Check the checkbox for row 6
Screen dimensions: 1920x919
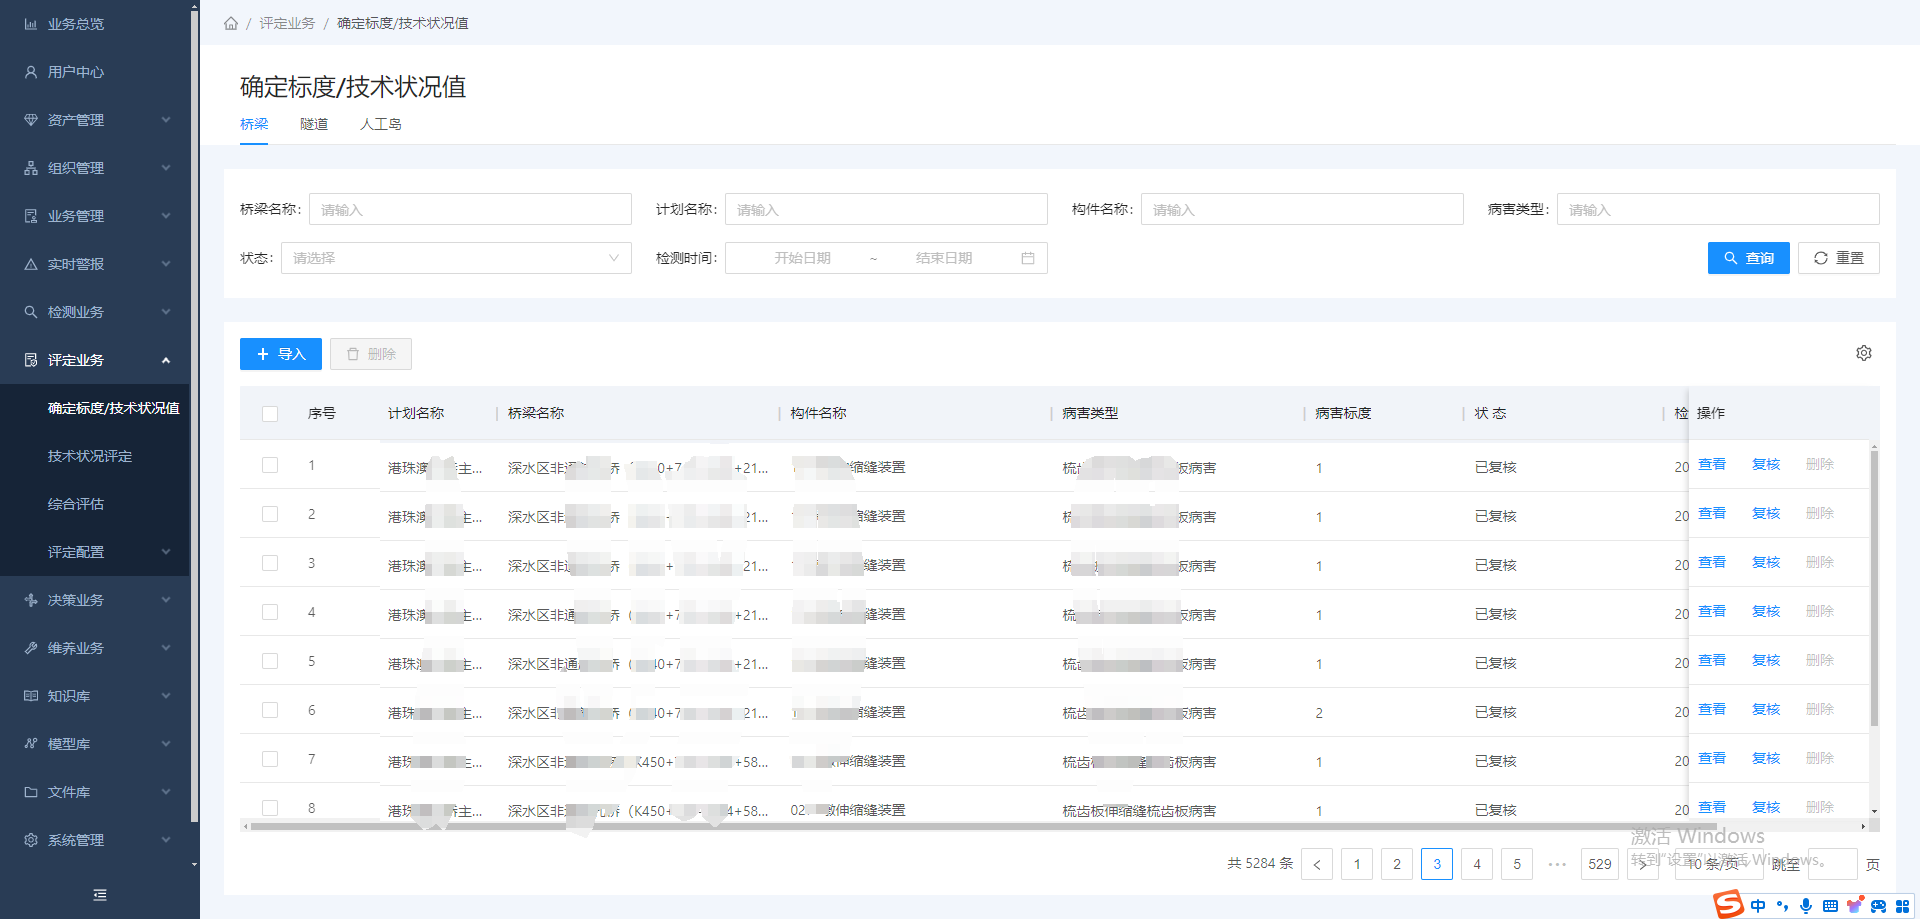tap(270, 710)
